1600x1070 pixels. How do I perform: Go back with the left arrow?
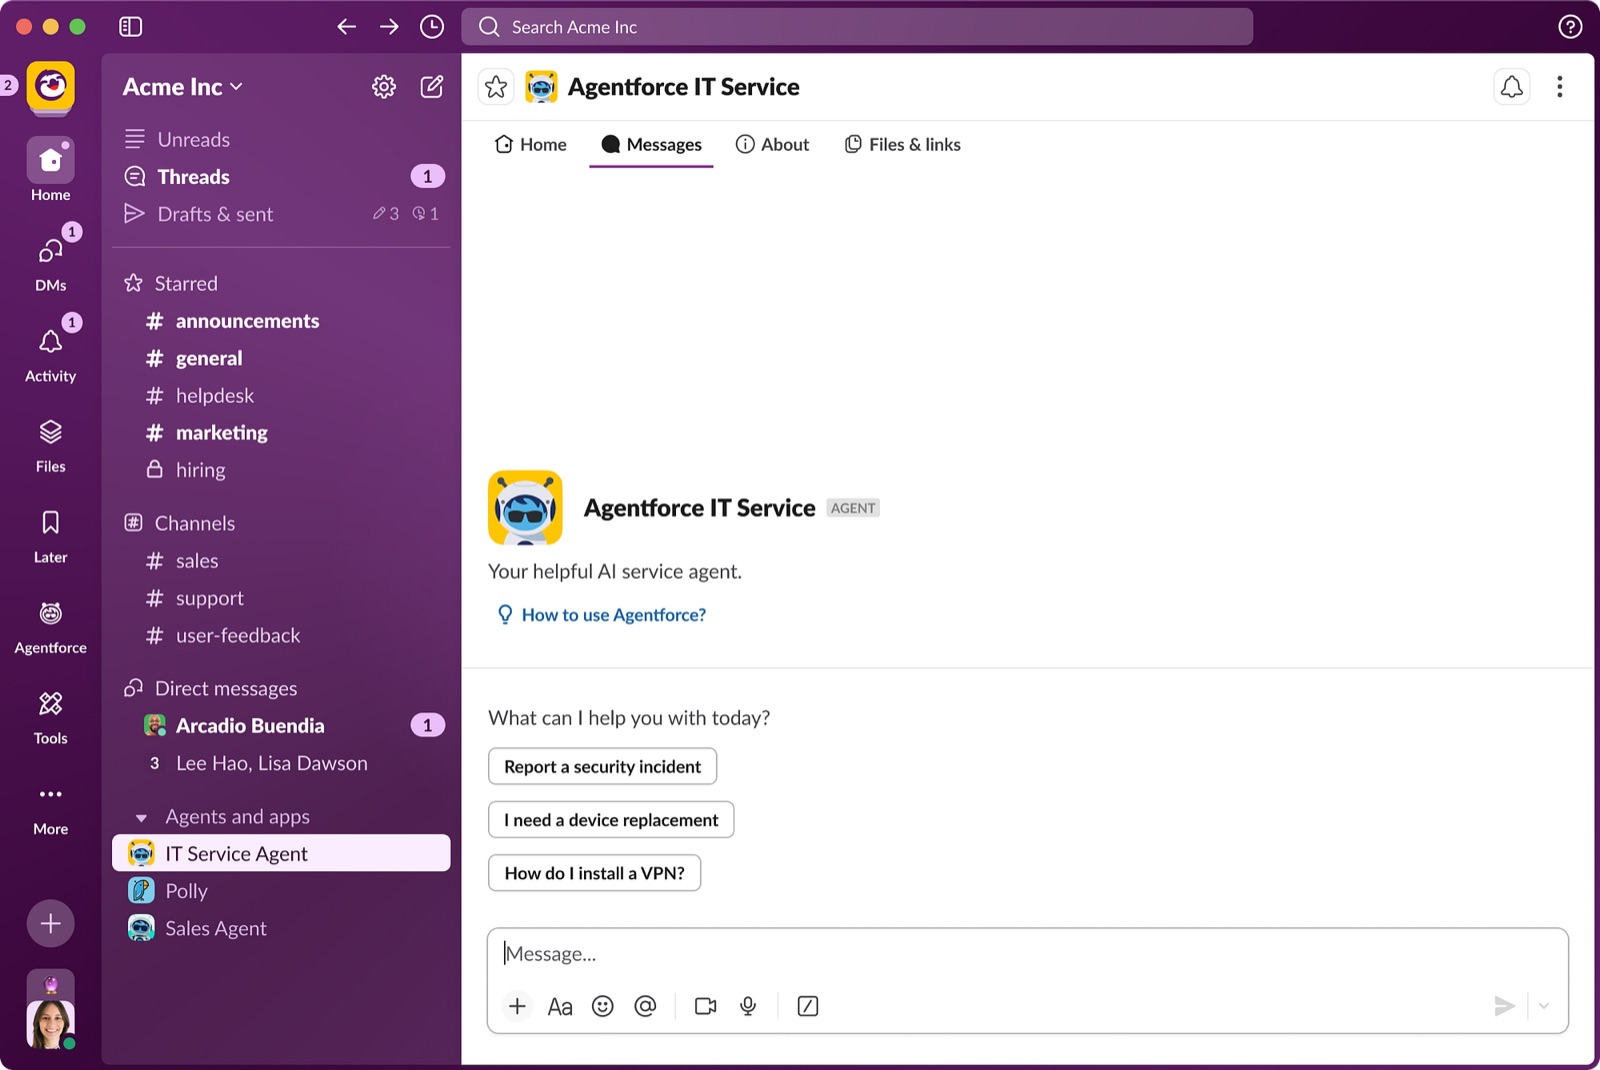tap(346, 27)
